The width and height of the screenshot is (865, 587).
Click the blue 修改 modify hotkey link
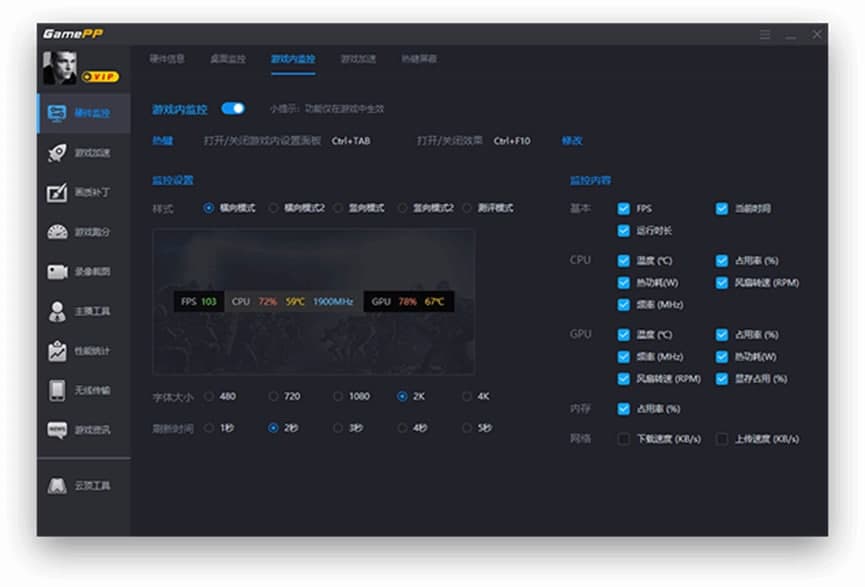(x=572, y=141)
